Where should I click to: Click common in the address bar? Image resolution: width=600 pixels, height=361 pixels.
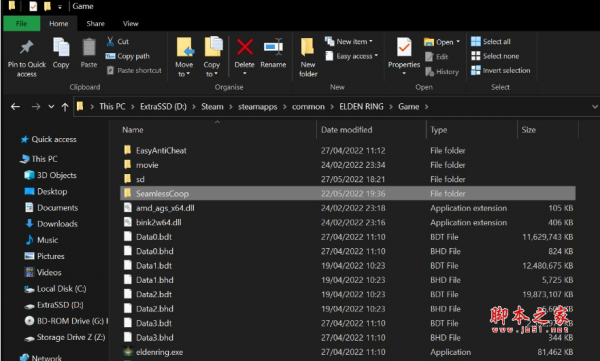(308, 106)
